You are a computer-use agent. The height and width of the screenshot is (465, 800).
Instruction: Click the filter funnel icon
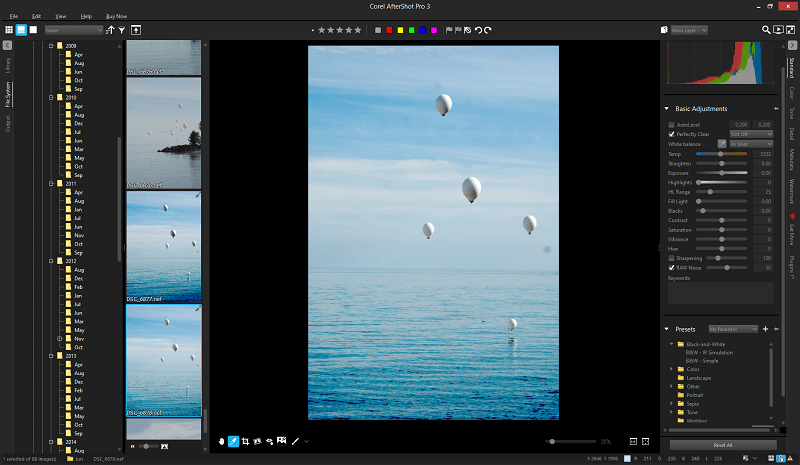click(120, 30)
